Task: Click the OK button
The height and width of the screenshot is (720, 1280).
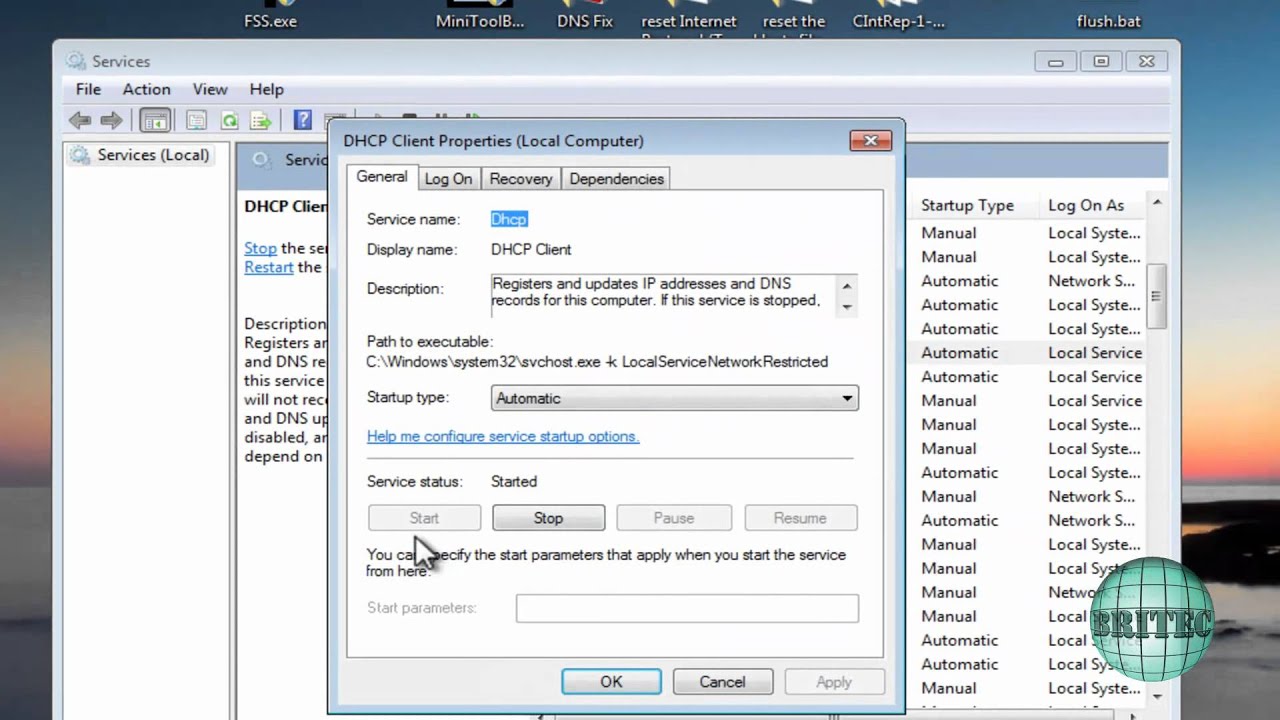Action: tap(611, 682)
